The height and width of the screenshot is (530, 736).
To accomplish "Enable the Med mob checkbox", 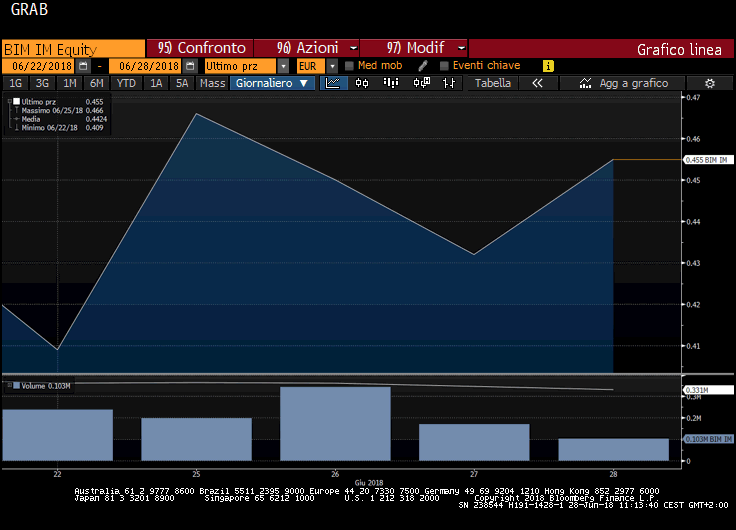I will [349, 66].
